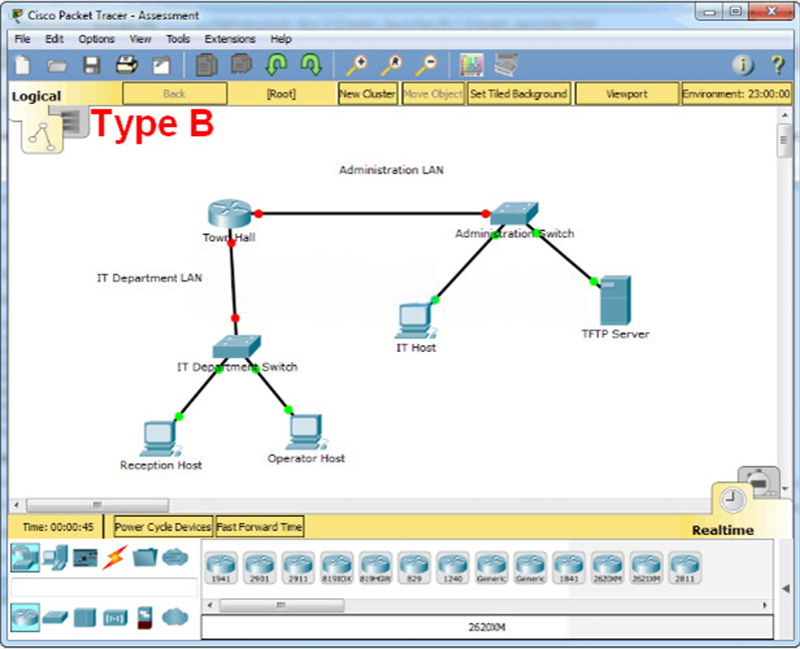Pick the 1240 router model

[453, 568]
